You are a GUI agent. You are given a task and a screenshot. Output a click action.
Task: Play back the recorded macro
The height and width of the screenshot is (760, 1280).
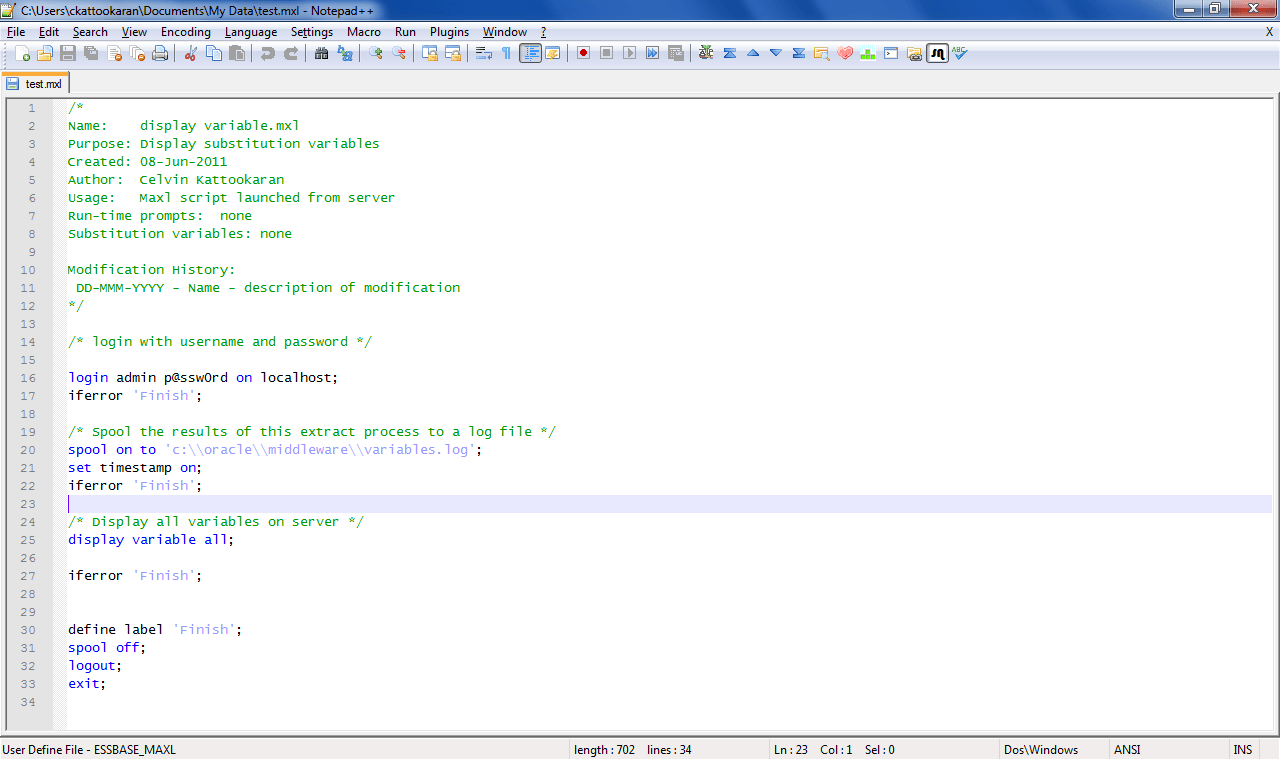point(629,53)
